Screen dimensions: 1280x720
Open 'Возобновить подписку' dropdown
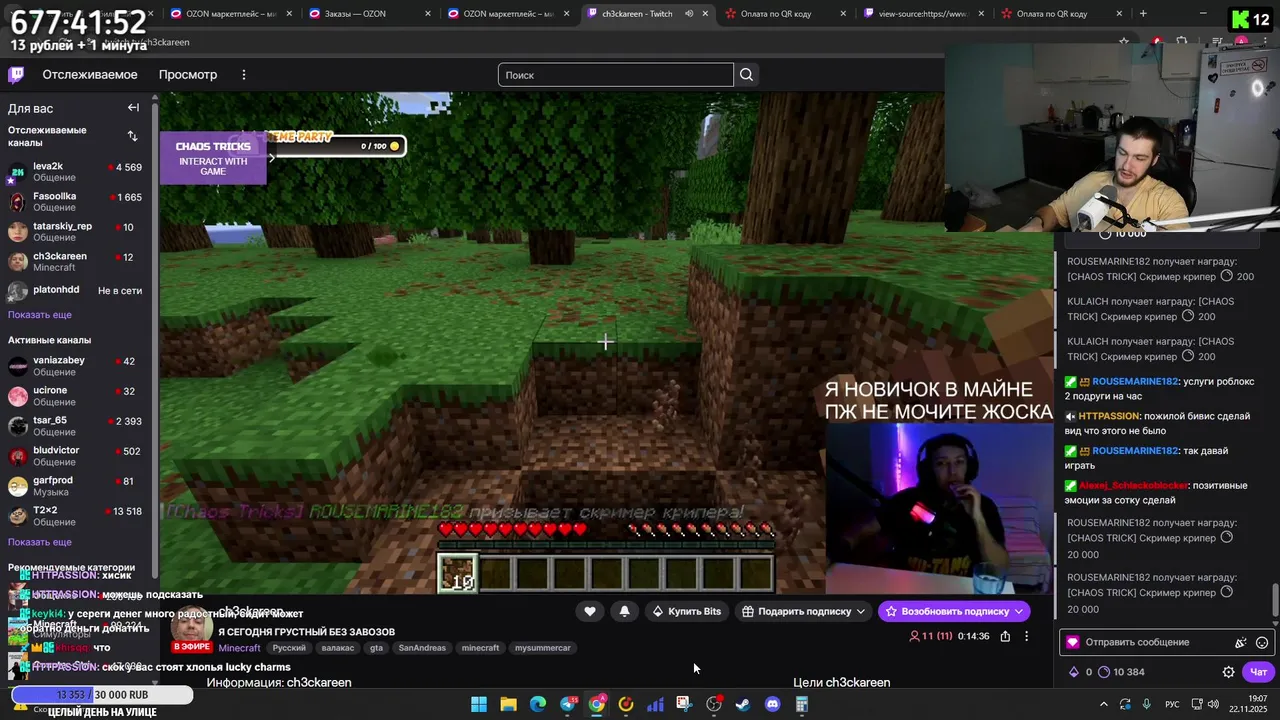point(954,611)
